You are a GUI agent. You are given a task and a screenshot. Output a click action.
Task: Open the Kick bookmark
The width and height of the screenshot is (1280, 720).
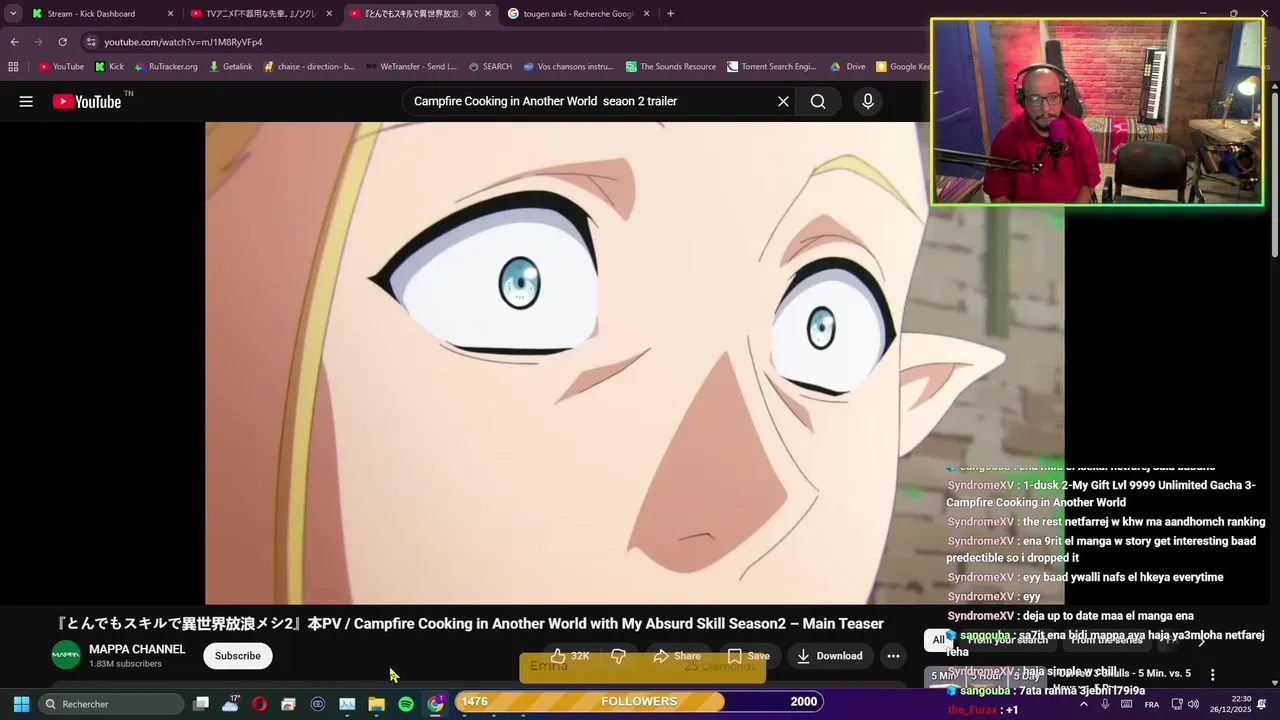pyautogui.click(x=109, y=67)
